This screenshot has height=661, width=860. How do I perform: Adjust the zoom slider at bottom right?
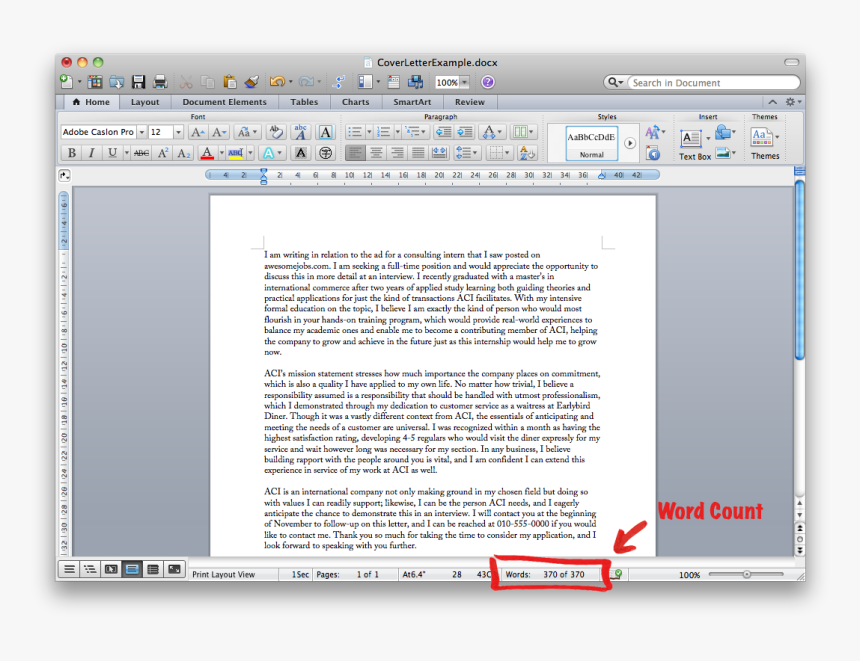[x=745, y=574]
